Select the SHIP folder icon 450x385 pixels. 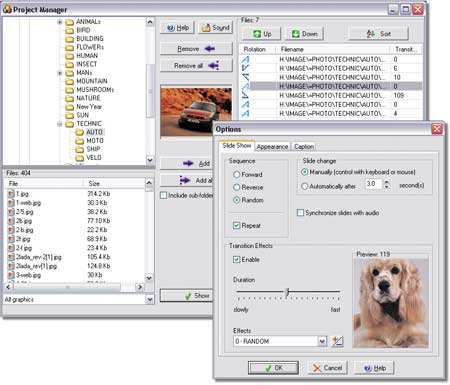pos(80,149)
